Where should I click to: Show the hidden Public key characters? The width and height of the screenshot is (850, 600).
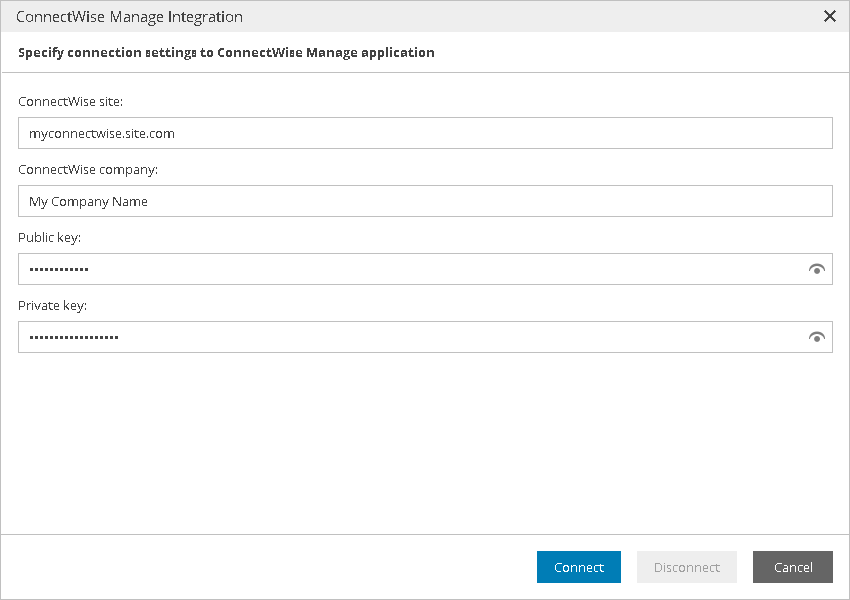(817, 269)
